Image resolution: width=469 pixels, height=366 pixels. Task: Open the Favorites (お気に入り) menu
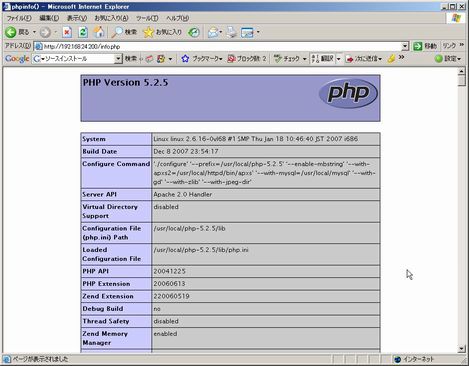point(111,18)
